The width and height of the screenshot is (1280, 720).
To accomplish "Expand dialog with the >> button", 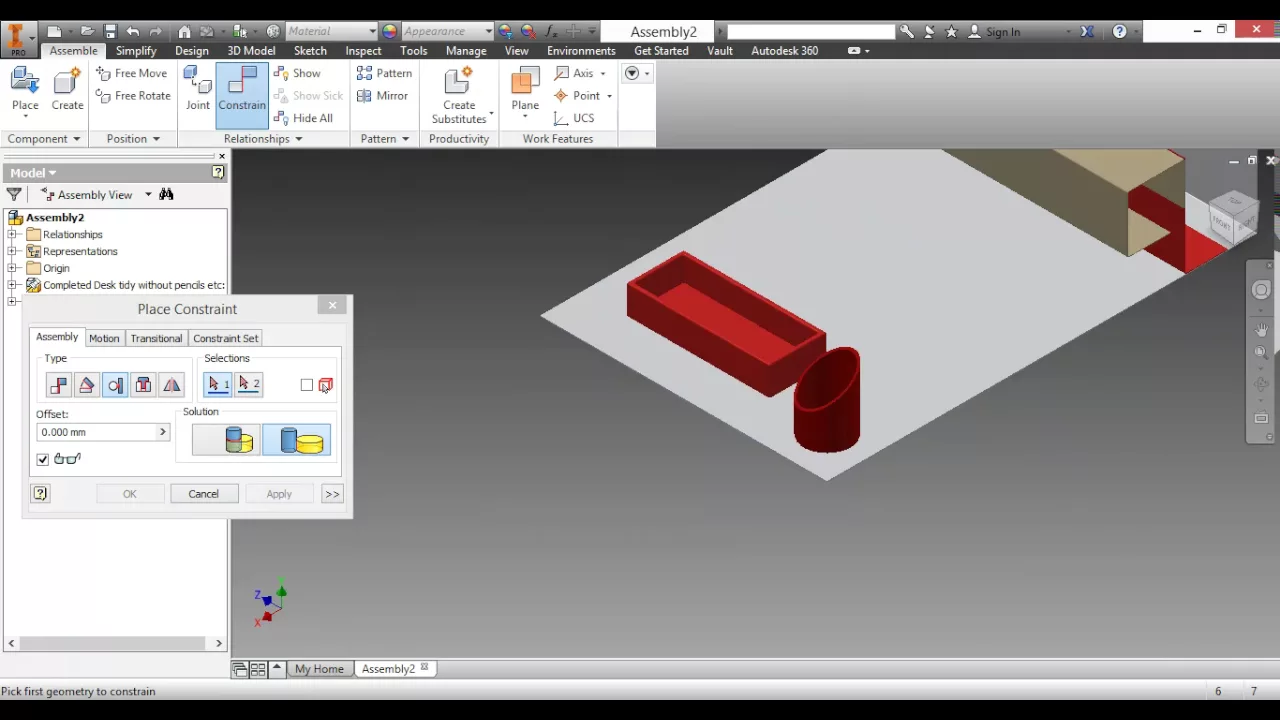I will (332, 494).
